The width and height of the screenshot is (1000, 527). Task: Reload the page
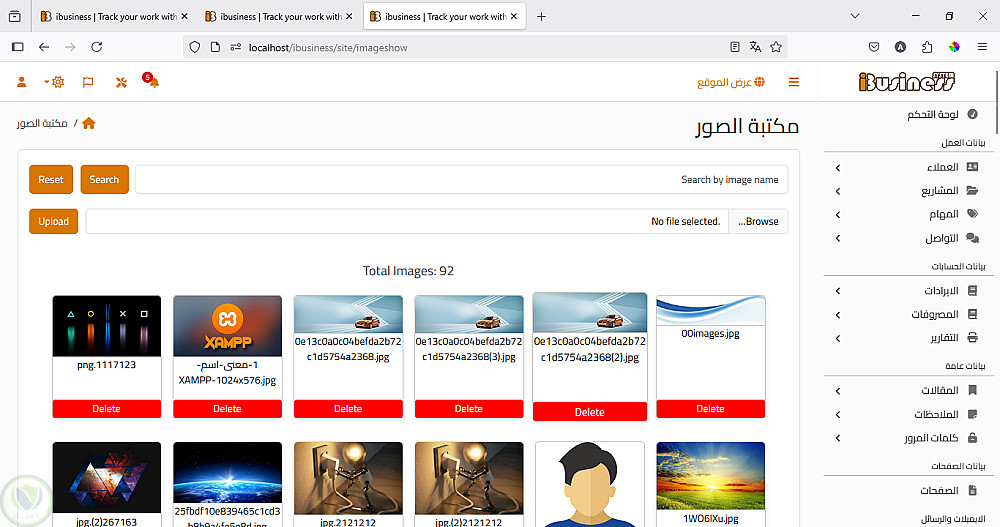96,47
